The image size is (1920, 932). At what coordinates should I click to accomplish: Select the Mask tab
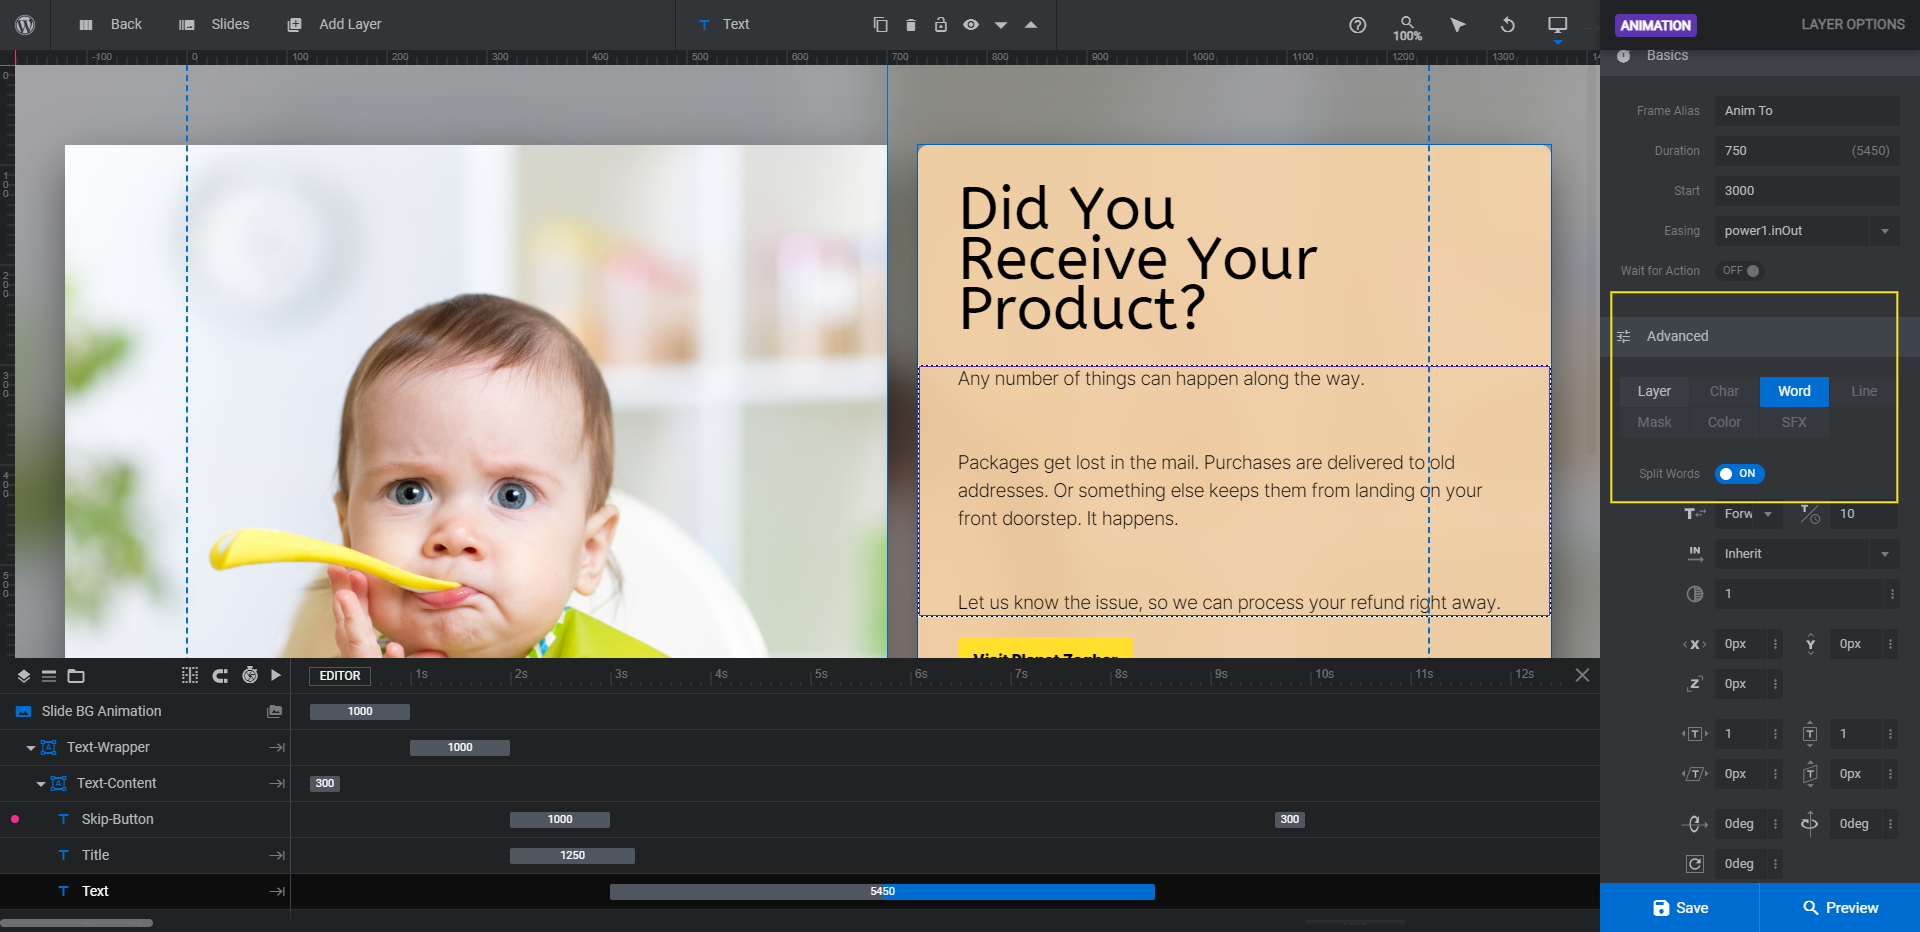(x=1654, y=422)
